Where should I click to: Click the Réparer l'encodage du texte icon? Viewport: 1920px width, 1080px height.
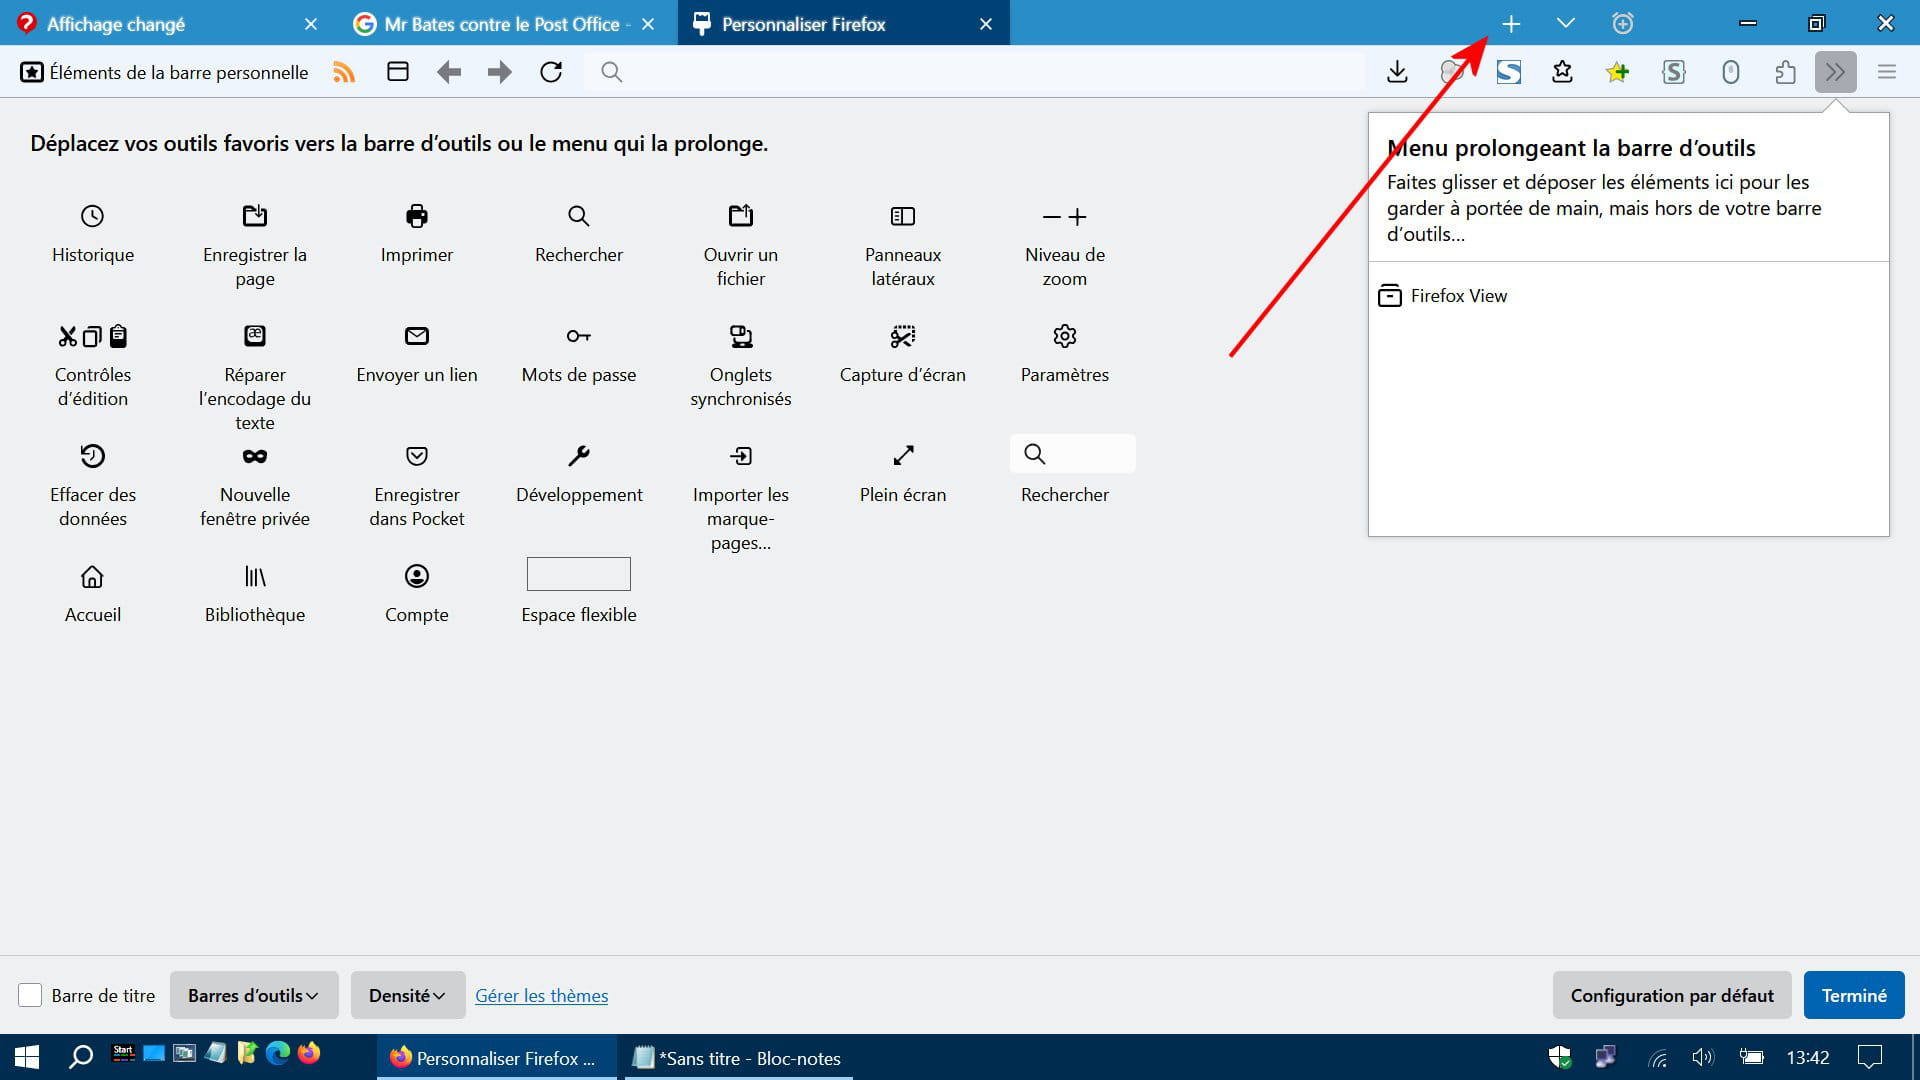pyautogui.click(x=255, y=336)
